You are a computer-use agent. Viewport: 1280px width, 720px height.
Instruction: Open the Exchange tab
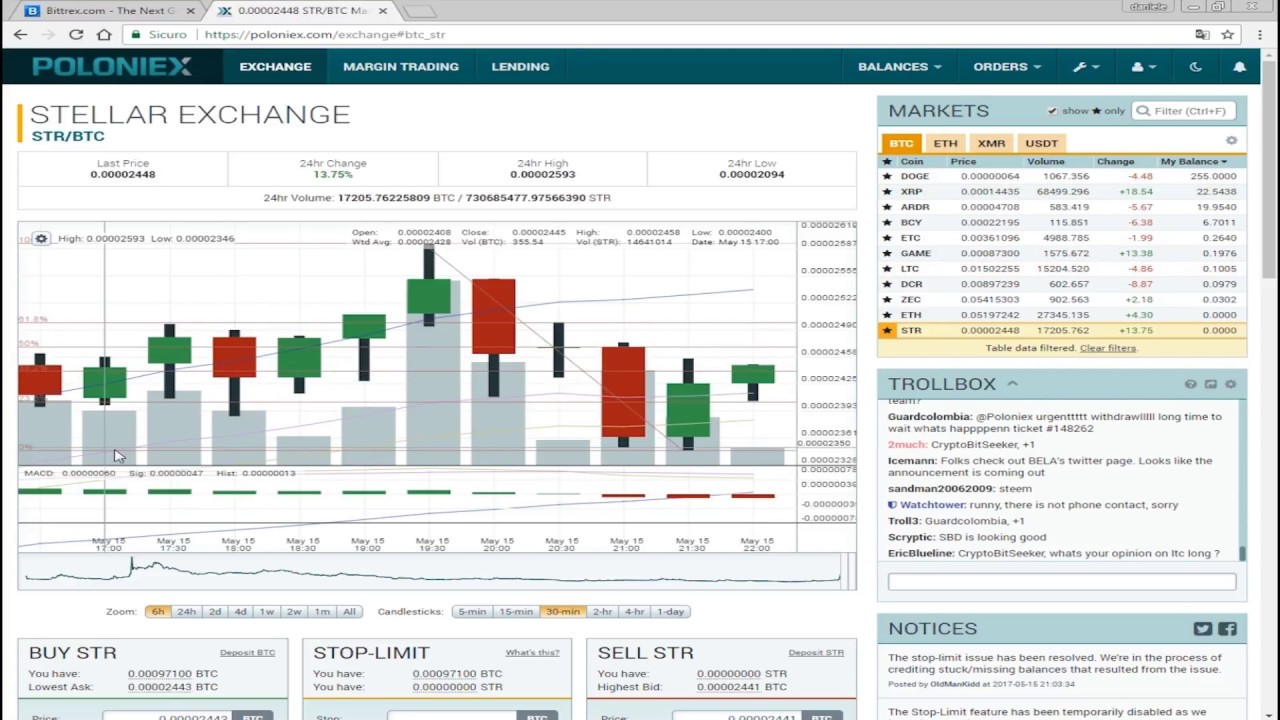(275, 67)
